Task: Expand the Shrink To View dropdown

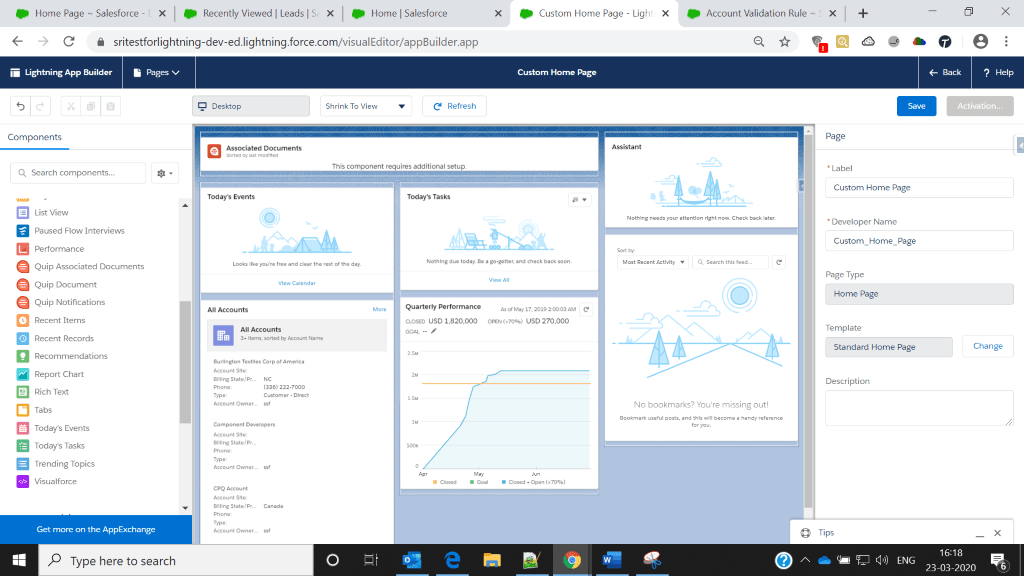Action: coord(365,106)
